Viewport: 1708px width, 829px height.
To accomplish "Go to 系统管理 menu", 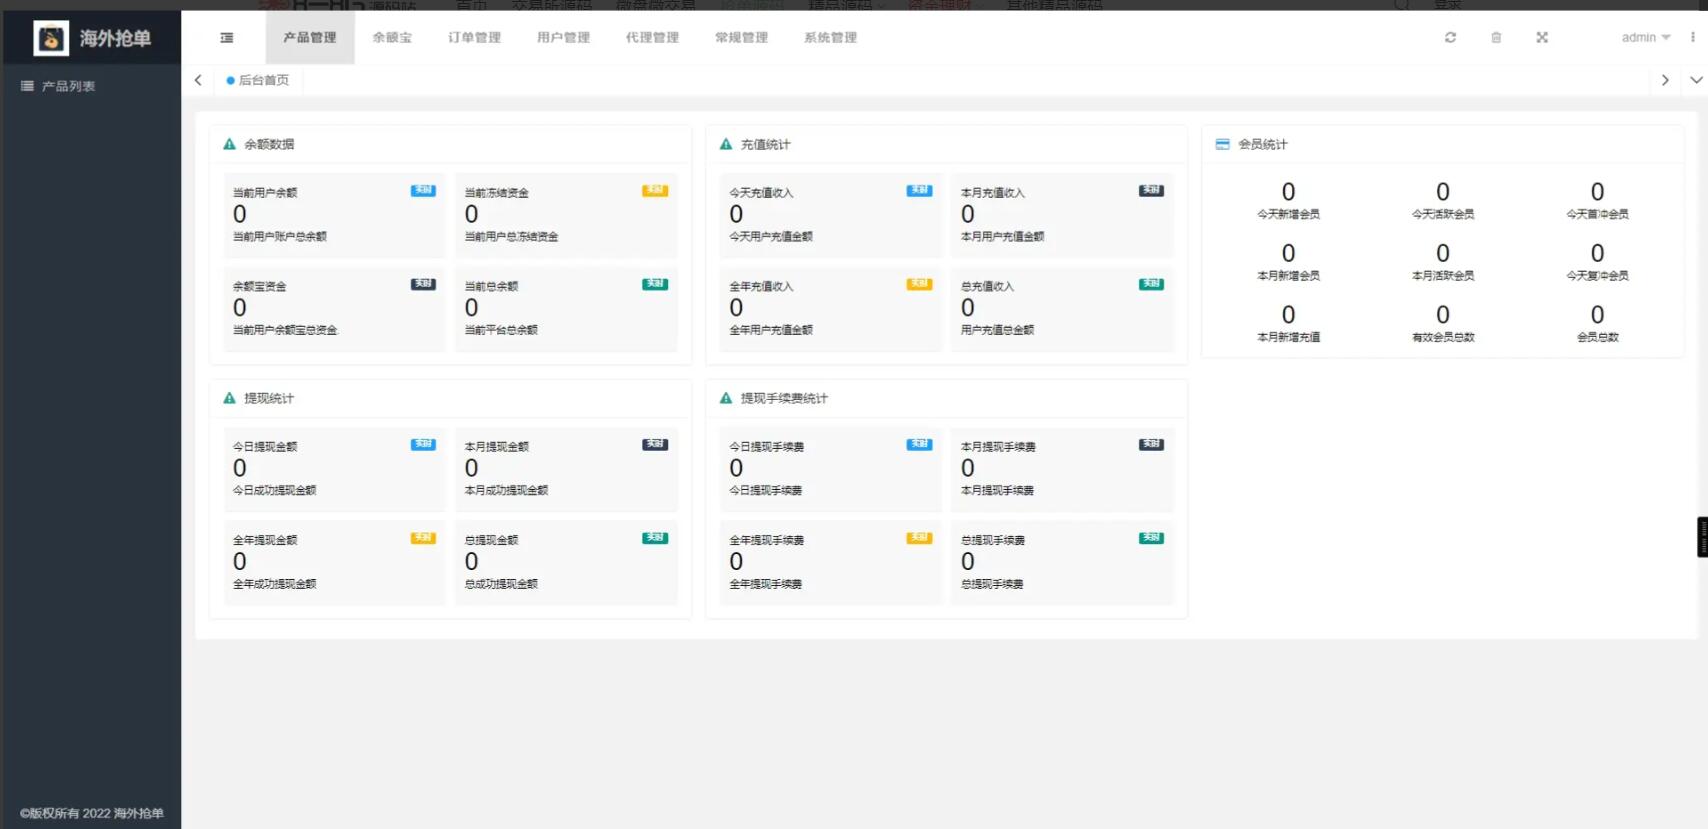I will 830,38.
